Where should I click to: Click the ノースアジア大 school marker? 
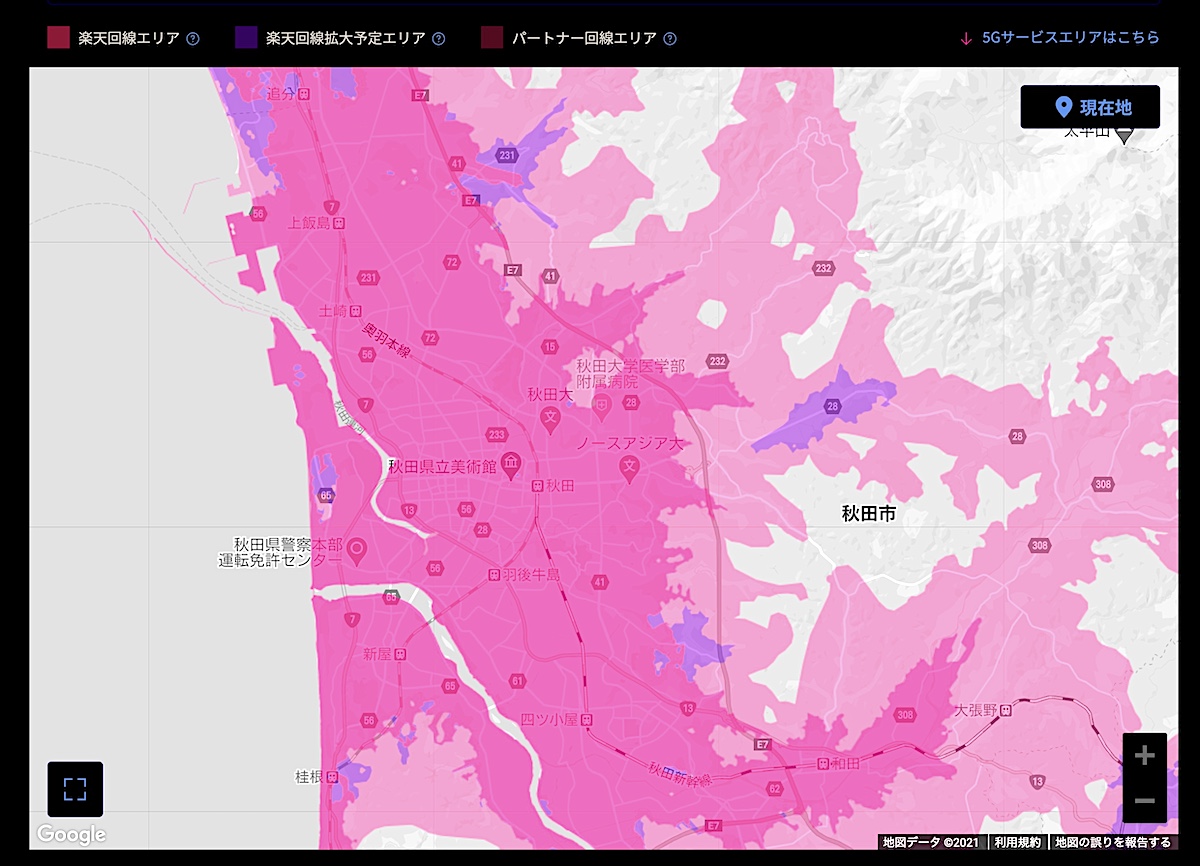coord(629,468)
